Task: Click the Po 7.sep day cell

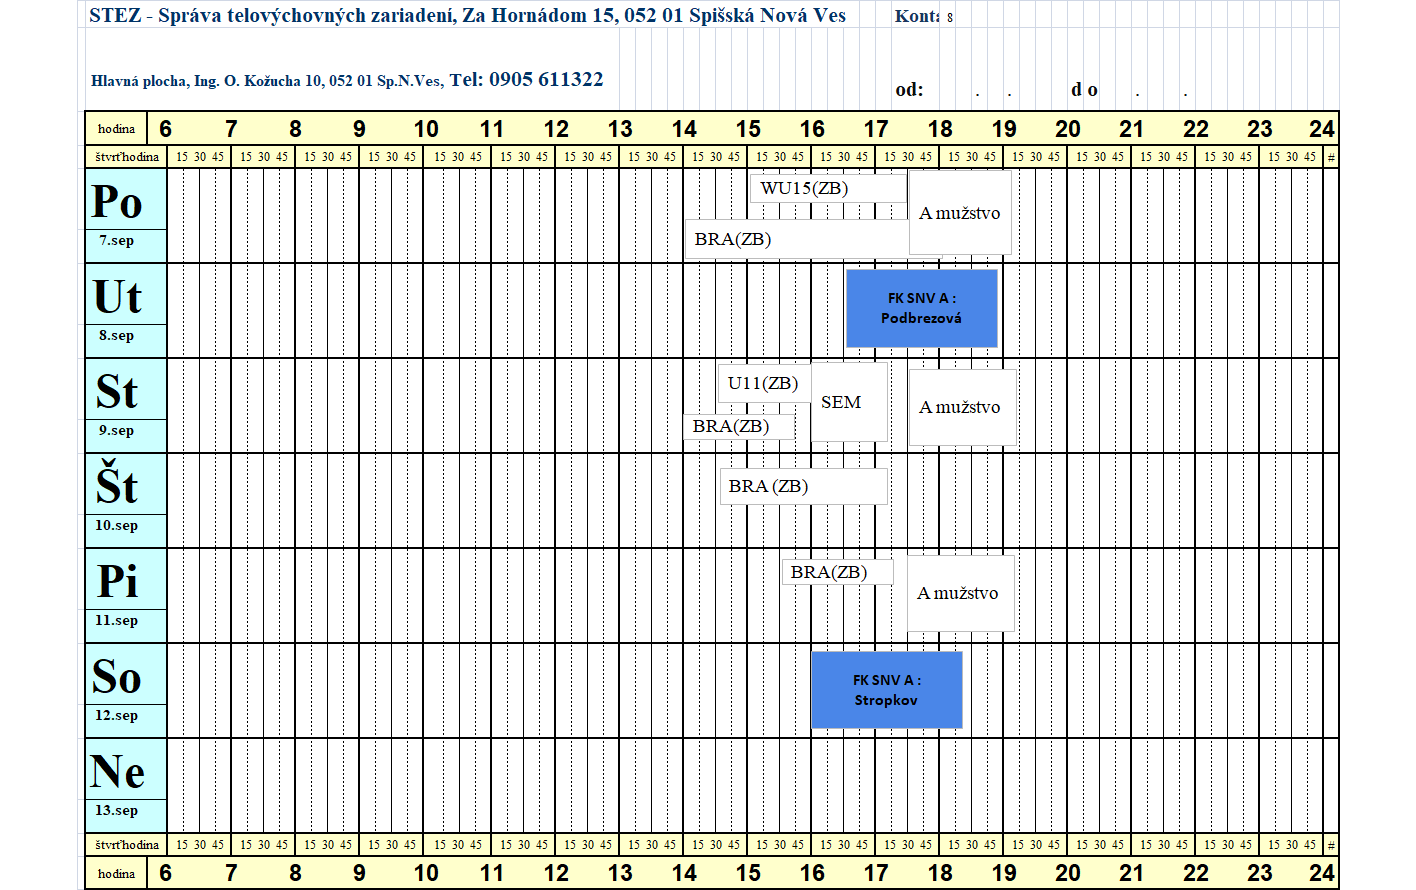Action: pos(126,215)
